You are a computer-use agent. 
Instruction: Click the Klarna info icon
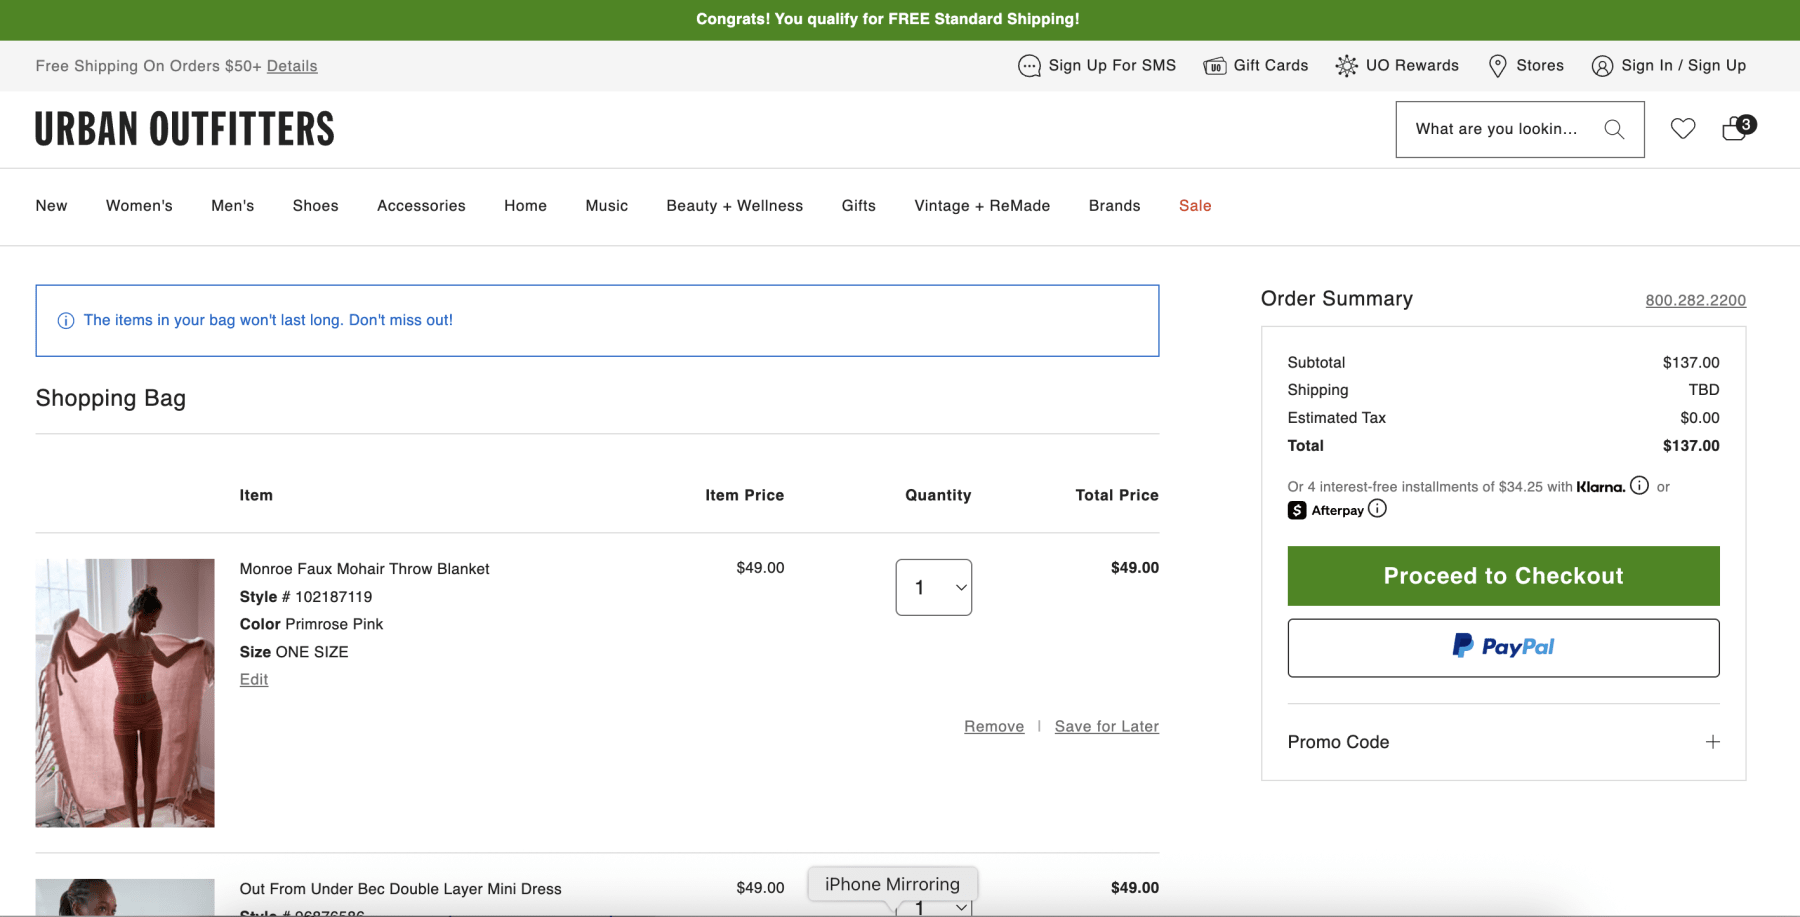point(1639,486)
